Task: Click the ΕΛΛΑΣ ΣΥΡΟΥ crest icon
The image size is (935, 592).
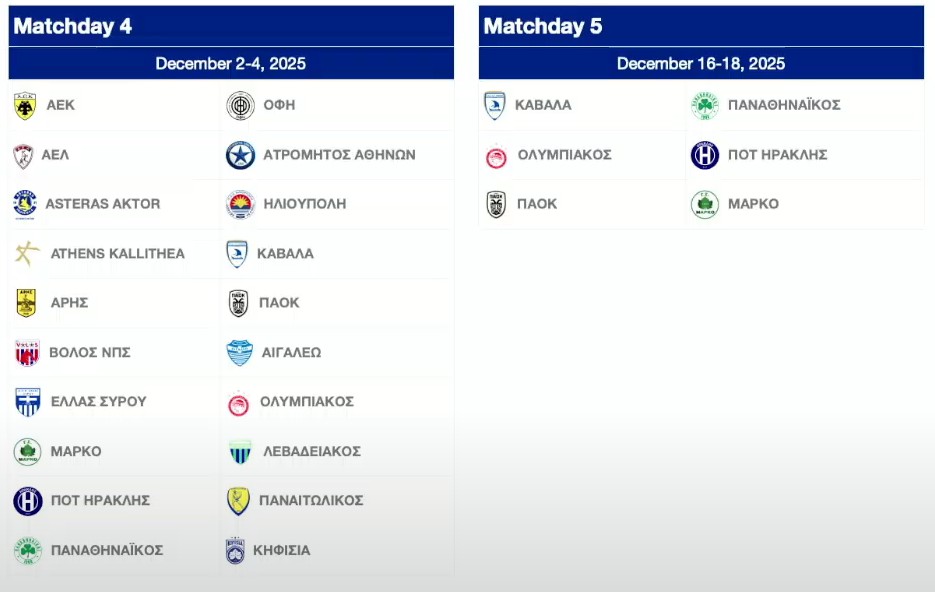Action: [27, 402]
